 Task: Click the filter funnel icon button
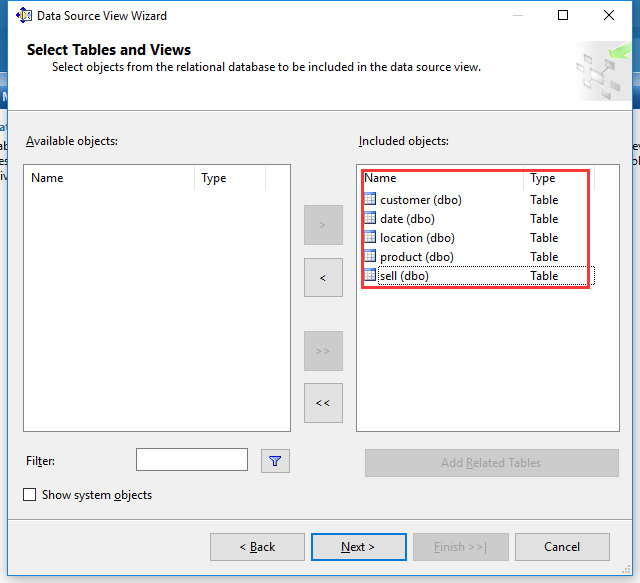(275, 461)
